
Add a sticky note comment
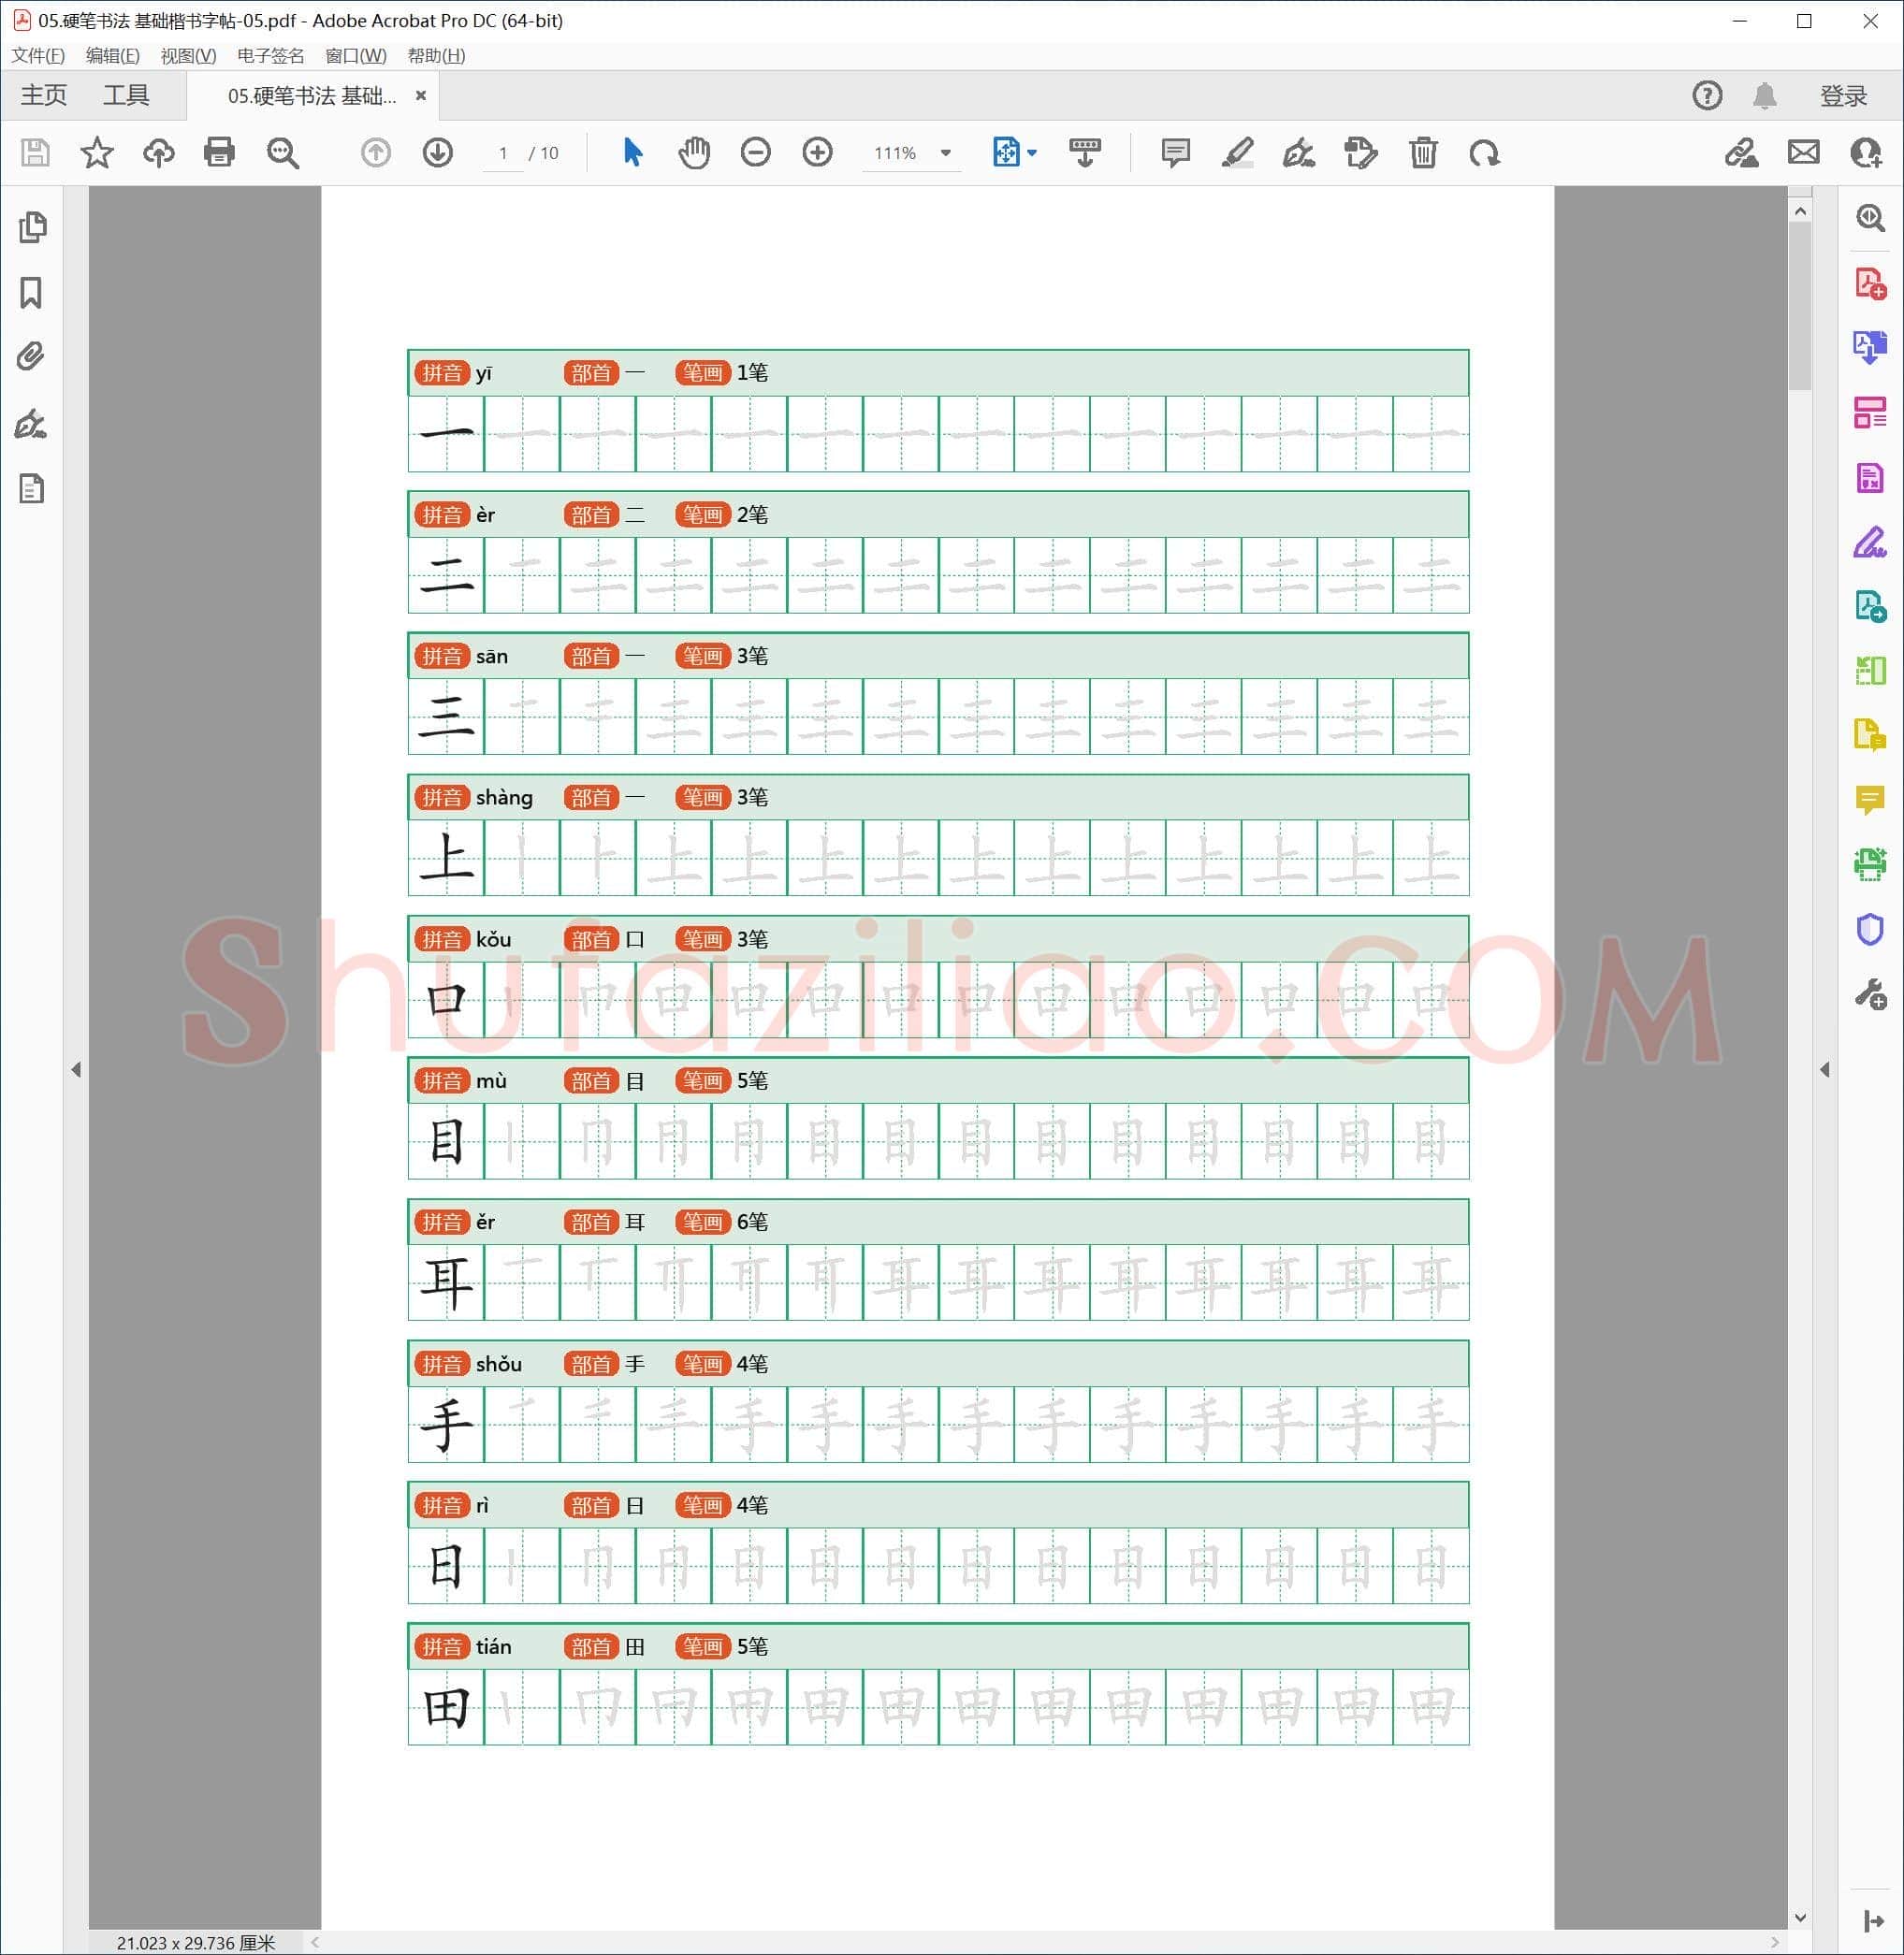1176,153
